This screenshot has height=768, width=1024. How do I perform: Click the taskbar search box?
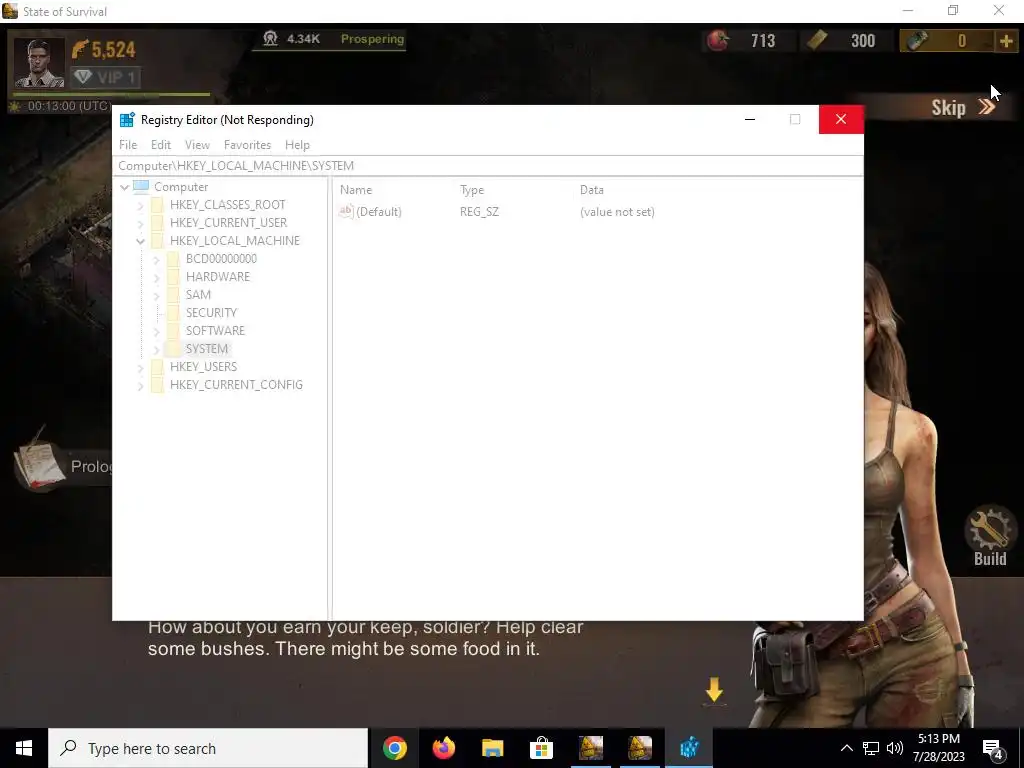pyautogui.click(x=208, y=748)
